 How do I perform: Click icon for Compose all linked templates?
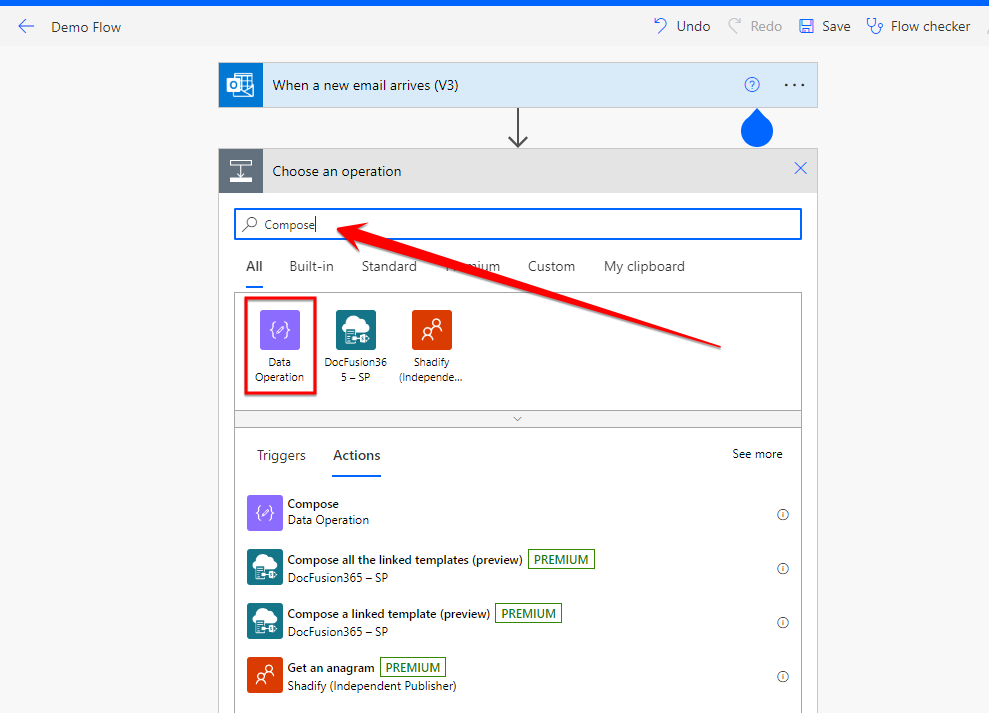[x=265, y=567]
